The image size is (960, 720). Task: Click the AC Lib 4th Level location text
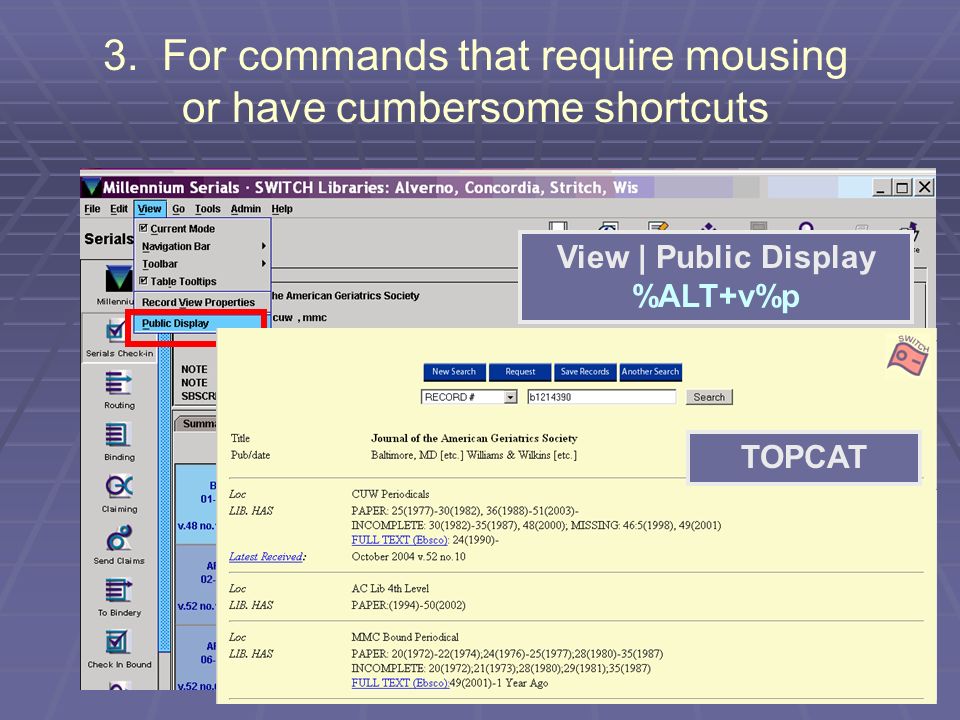click(390, 588)
